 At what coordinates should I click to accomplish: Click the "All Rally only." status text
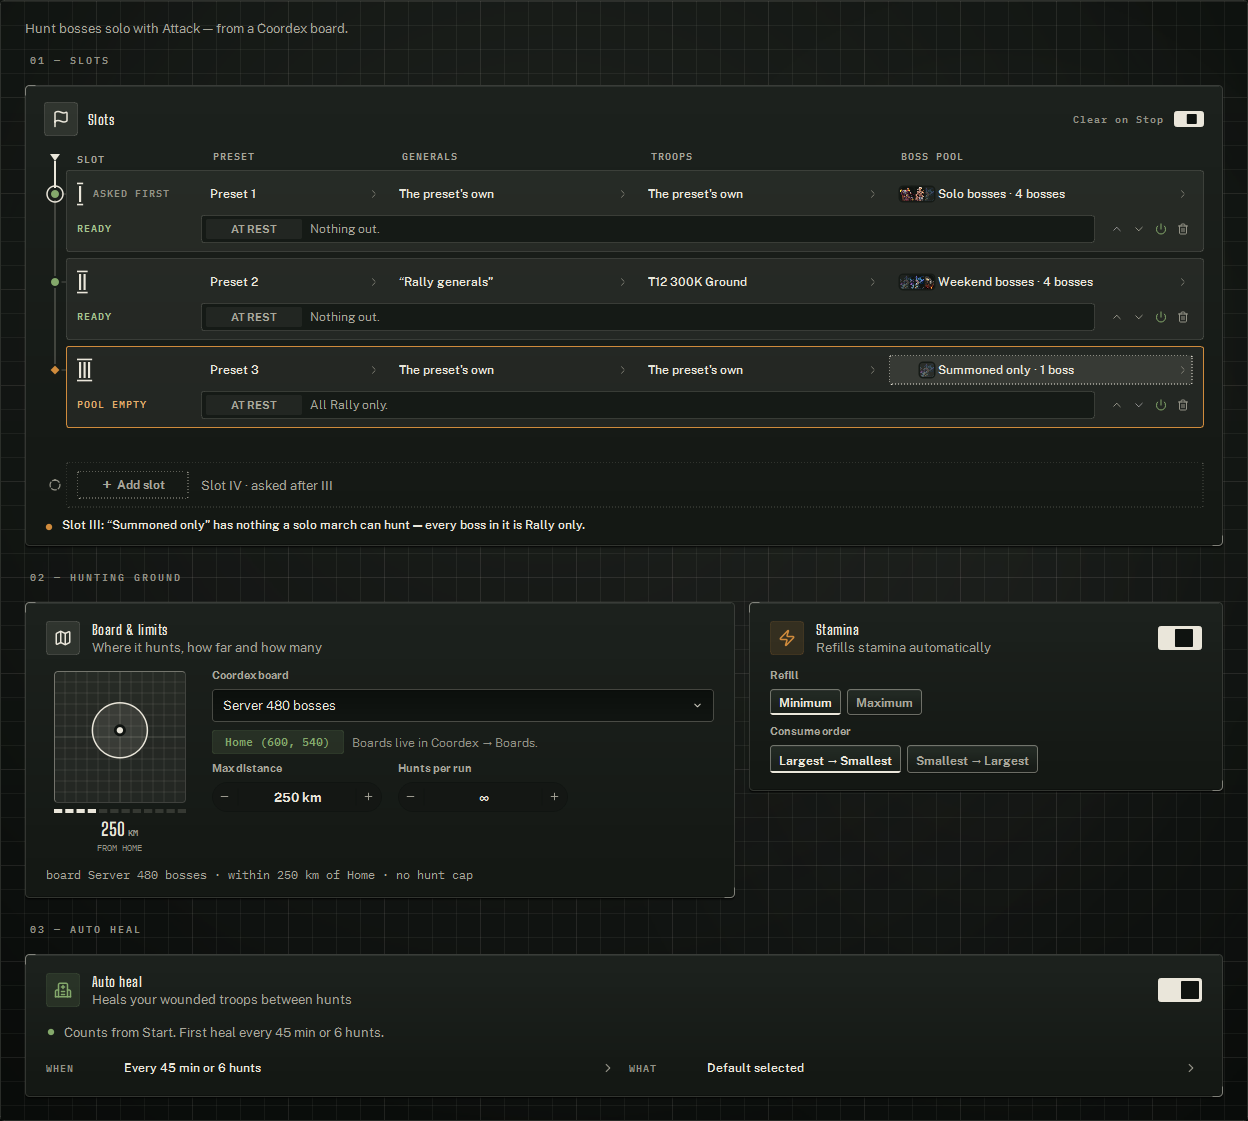[349, 405]
